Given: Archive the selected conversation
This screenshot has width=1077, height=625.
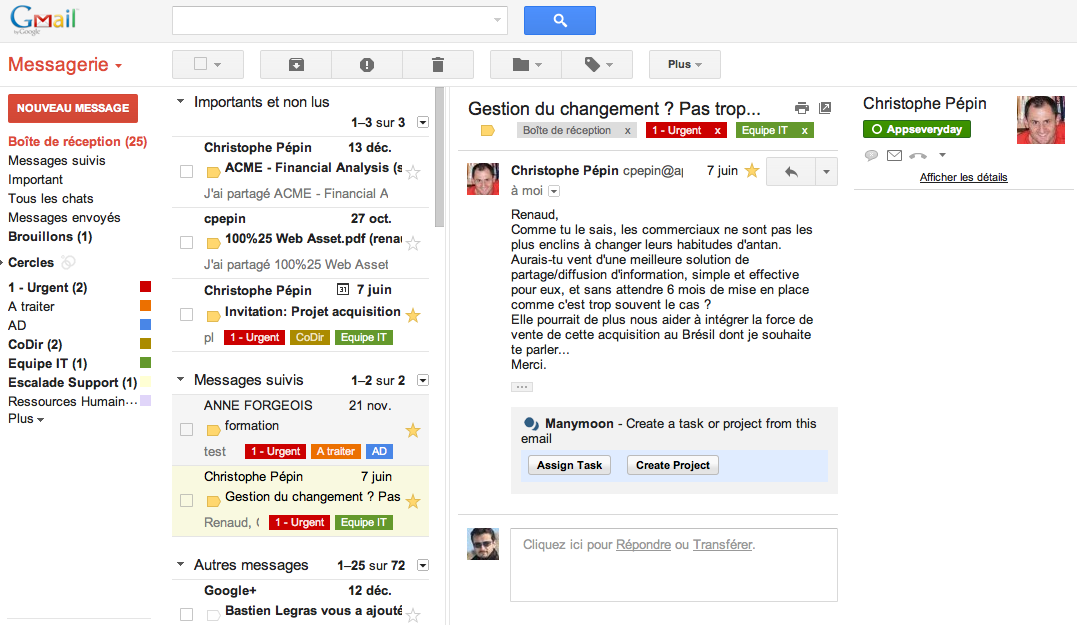Looking at the screenshot, I should pyautogui.click(x=295, y=64).
